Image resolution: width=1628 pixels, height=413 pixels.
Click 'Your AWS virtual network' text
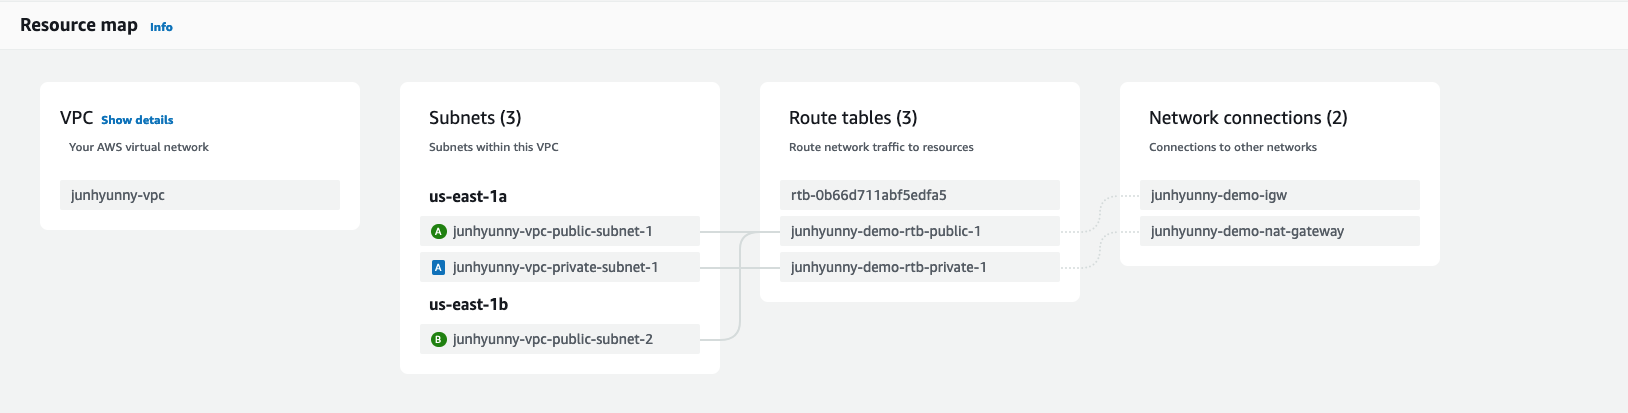pyautogui.click(x=139, y=147)
